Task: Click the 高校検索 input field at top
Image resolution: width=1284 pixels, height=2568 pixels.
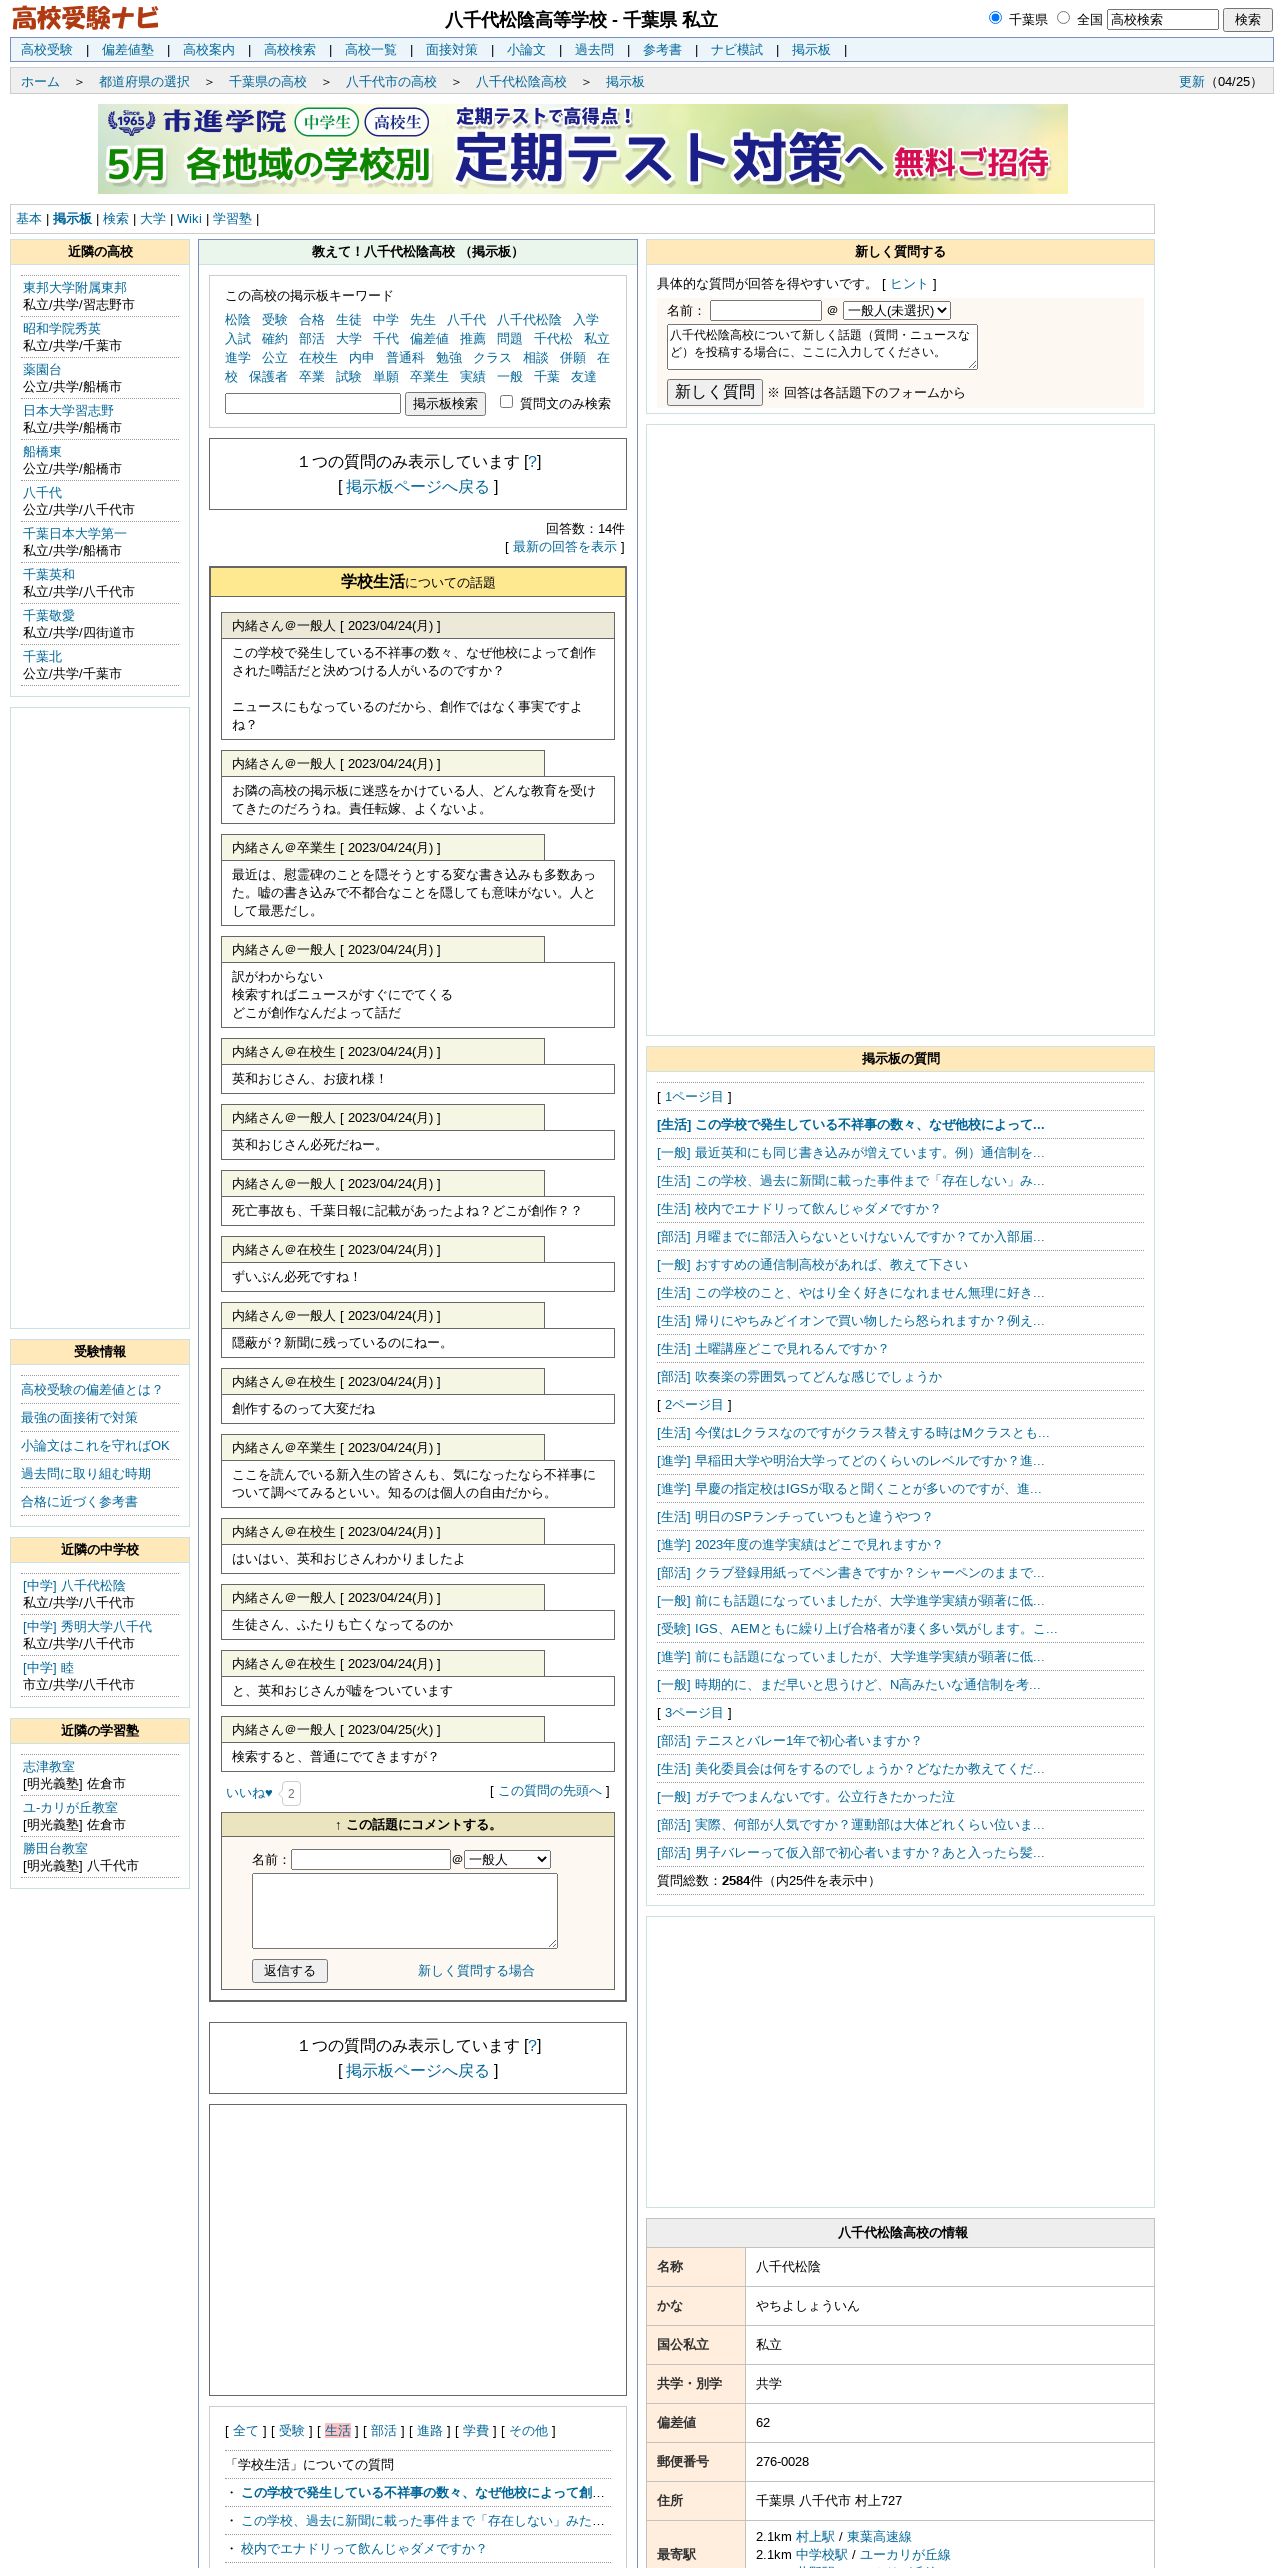Action: (1162, 19)
